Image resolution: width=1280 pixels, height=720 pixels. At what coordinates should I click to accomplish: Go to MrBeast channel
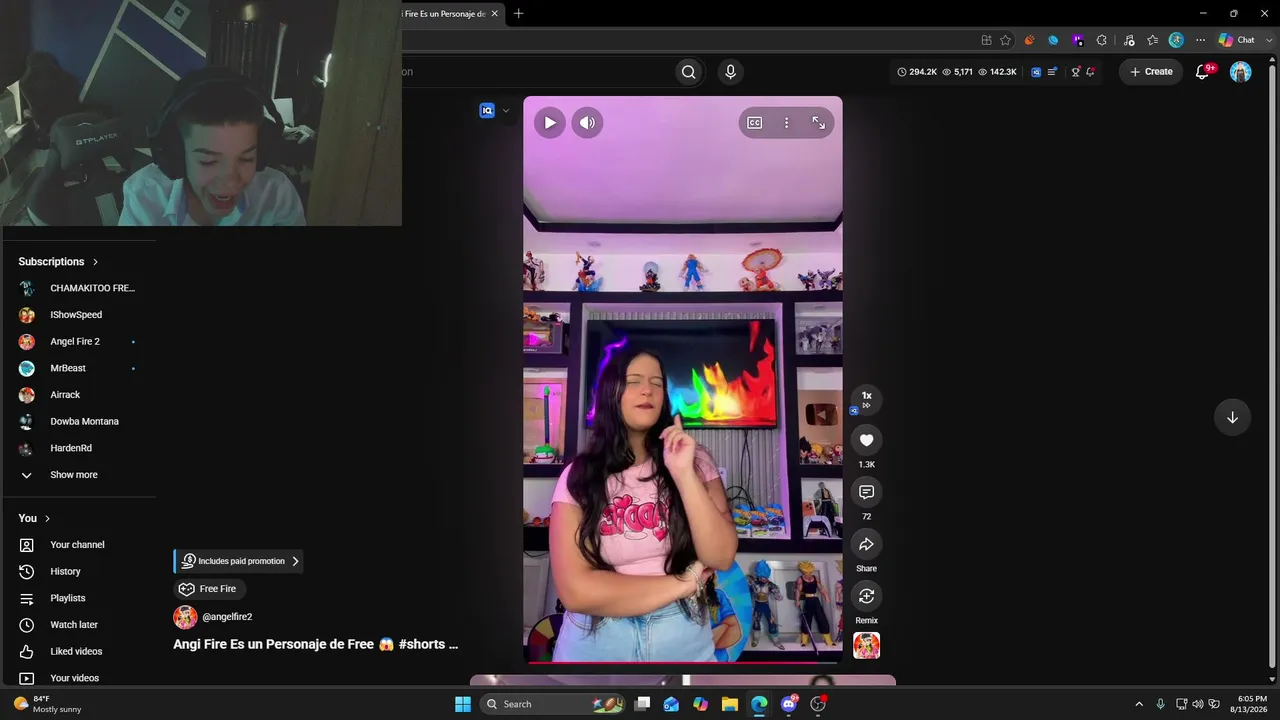coord(79,368)
